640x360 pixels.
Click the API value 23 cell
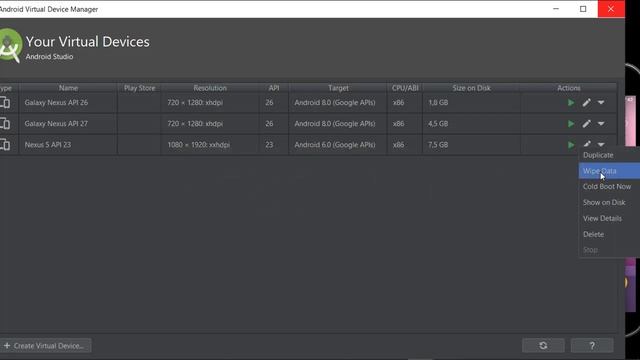coord(274,144)
